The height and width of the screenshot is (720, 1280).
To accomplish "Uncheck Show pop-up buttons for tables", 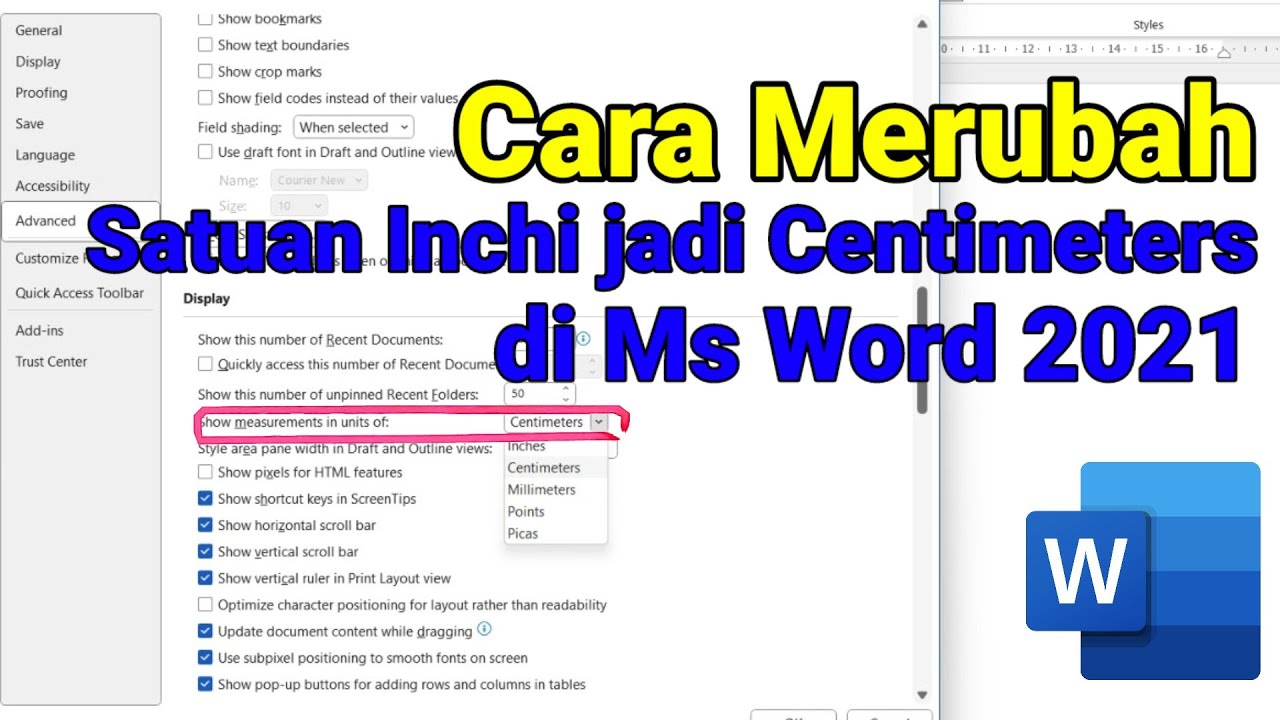I will (205, 684).
